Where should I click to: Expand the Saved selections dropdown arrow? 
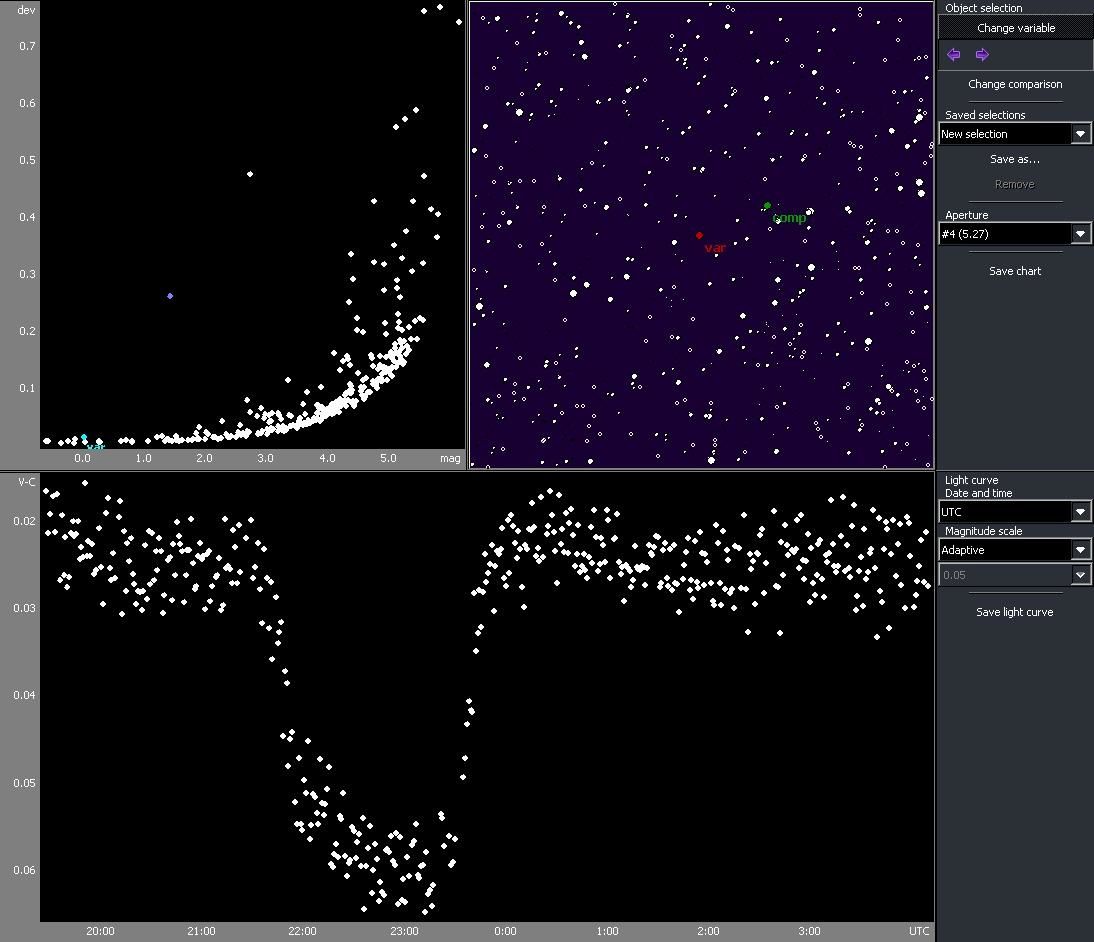pyautogui.click(x=1080, y=134)
